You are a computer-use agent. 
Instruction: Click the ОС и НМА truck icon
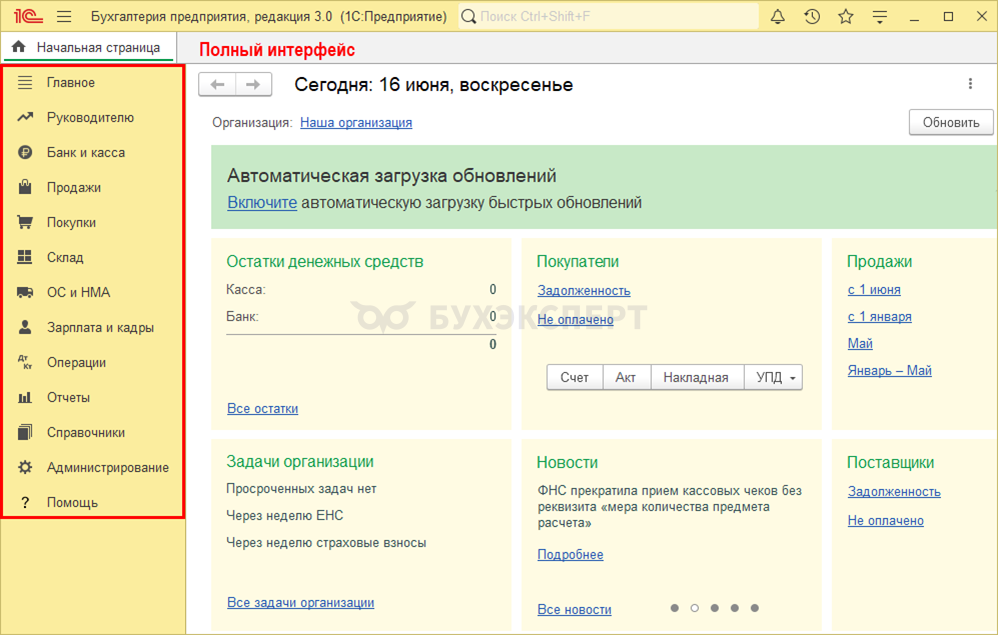pyautogui.click(x=25, y=292)
